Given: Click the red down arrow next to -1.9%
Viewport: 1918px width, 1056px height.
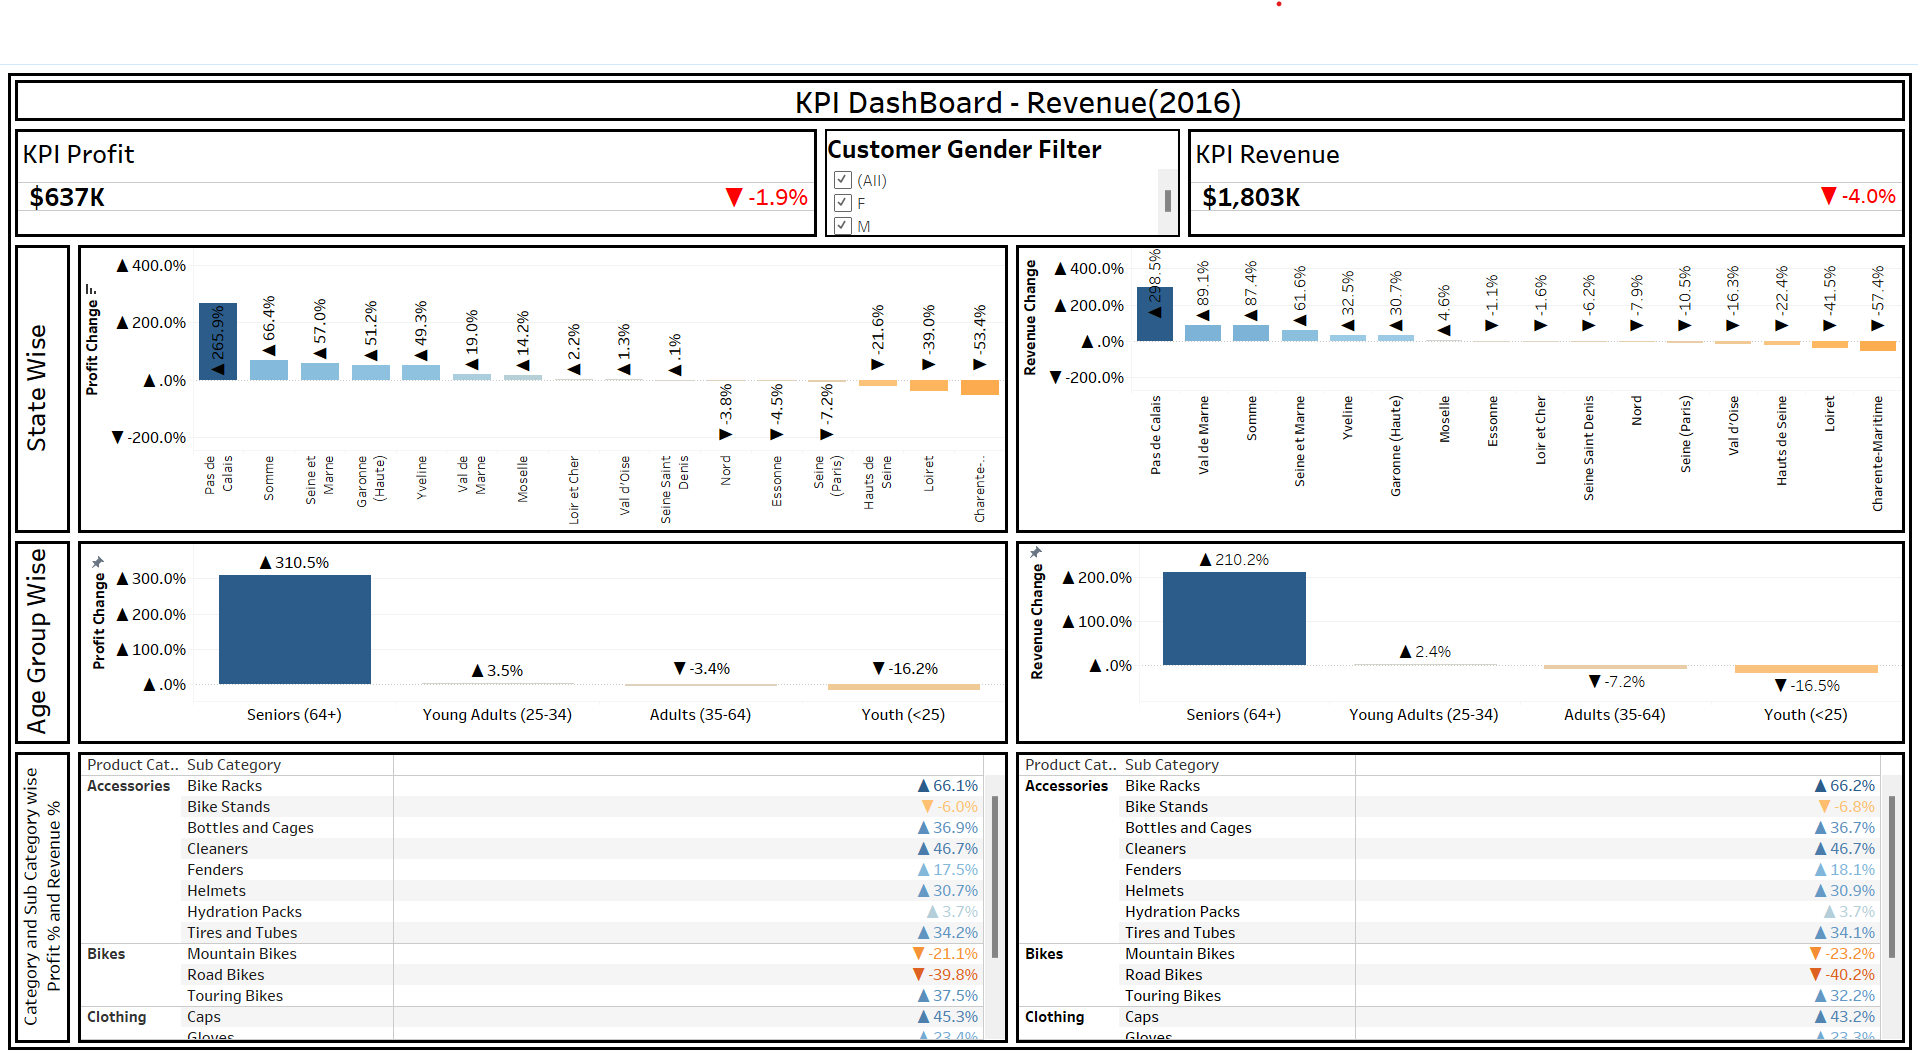Looking at the screenshot, I should point(734,197).
